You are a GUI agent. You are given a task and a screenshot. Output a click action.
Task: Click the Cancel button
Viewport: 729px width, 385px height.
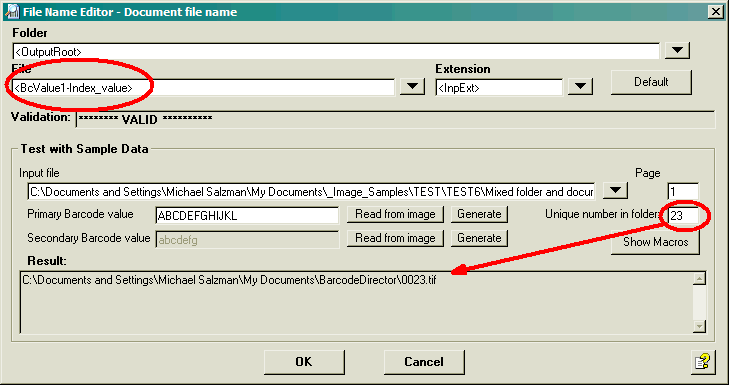tap(424, 362)
